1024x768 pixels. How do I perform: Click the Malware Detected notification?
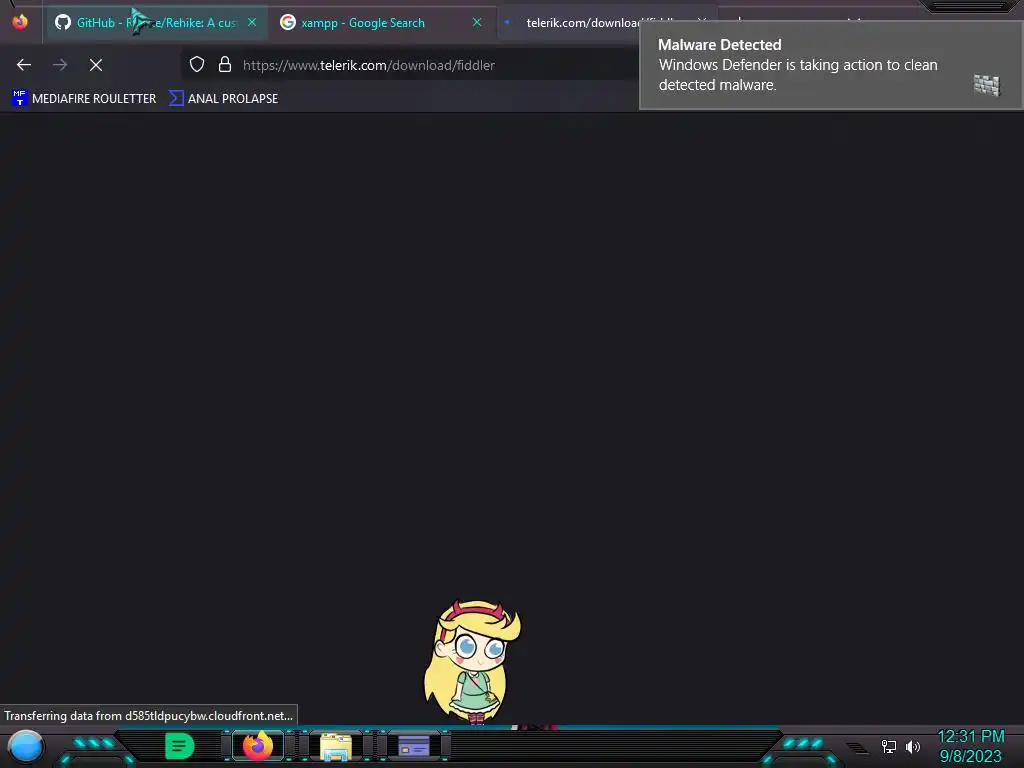click(x=830, y=65)
